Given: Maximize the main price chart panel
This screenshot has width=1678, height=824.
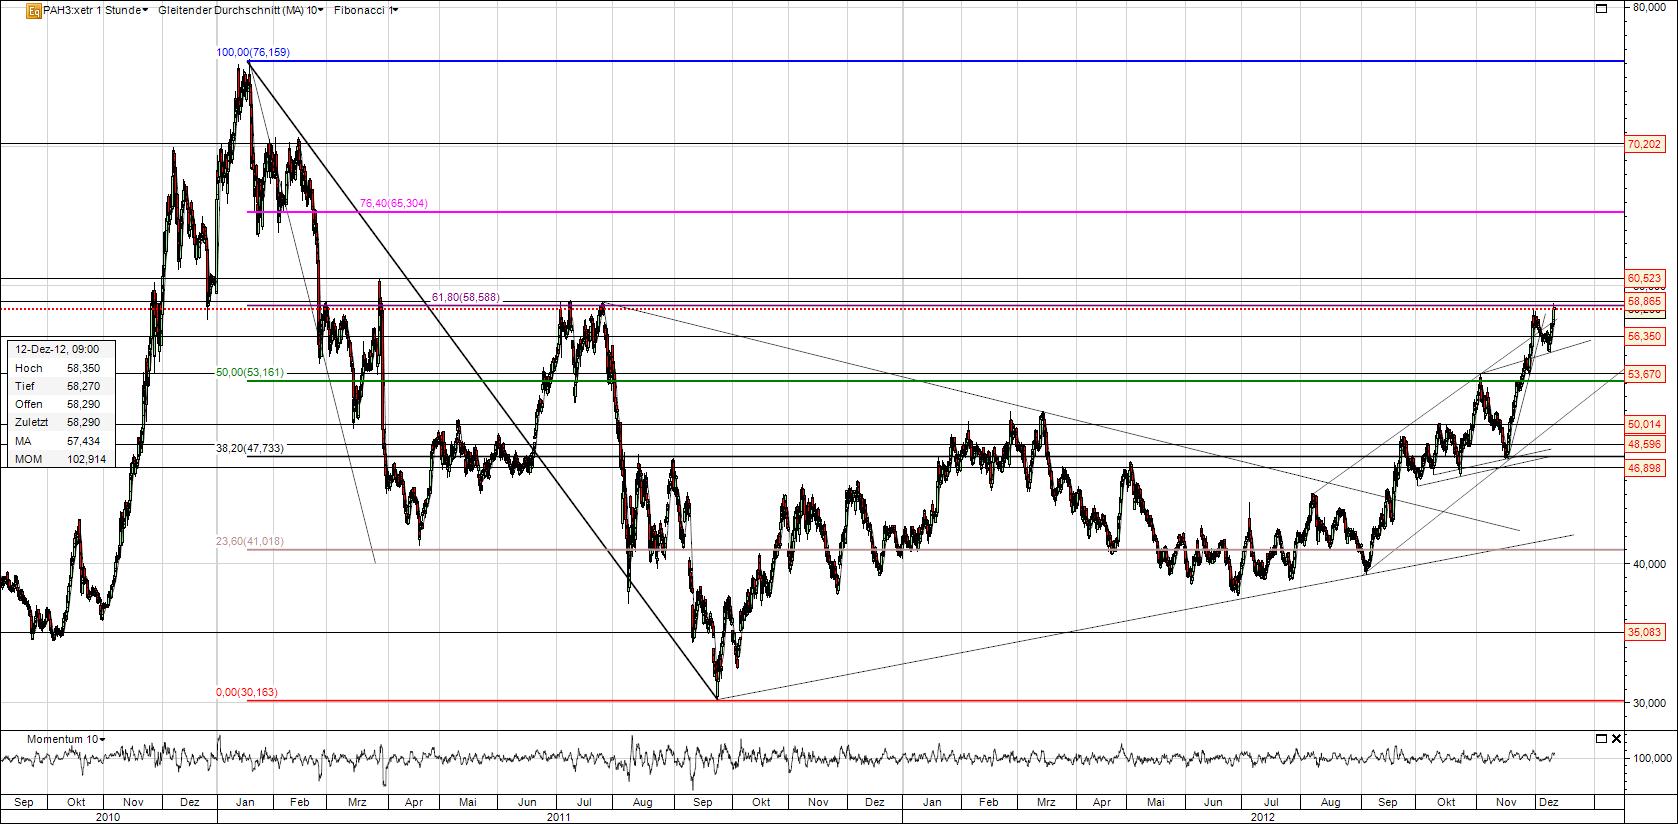Looking at the screenshot, I should (1601, 9).
